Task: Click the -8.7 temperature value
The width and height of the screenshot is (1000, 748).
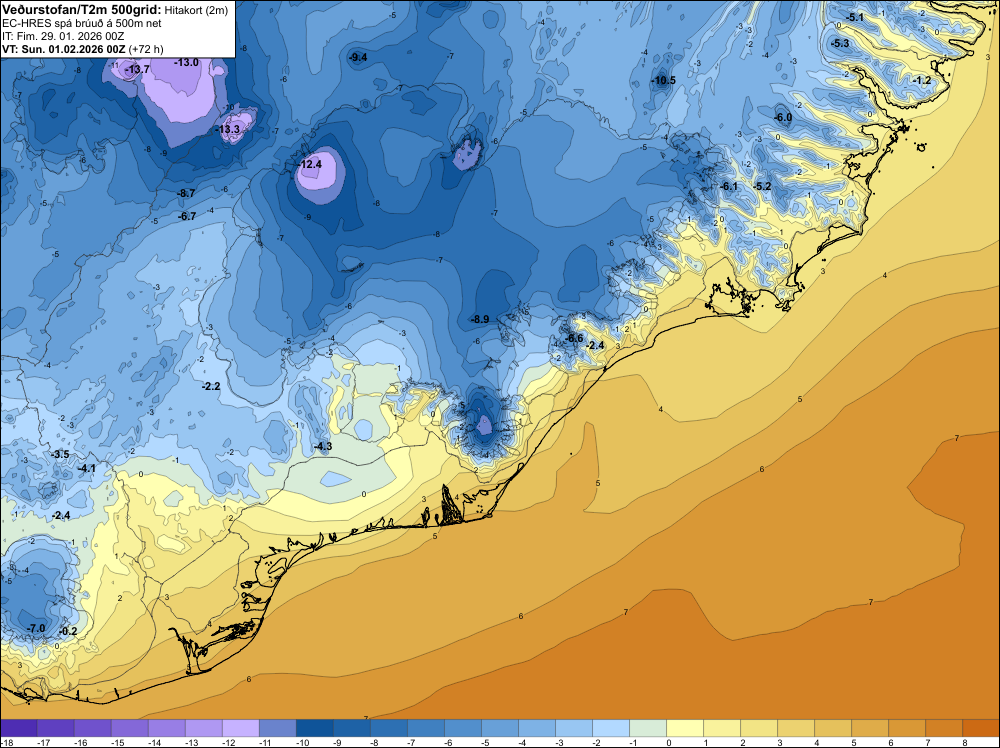Action: (x=186, y=193)
